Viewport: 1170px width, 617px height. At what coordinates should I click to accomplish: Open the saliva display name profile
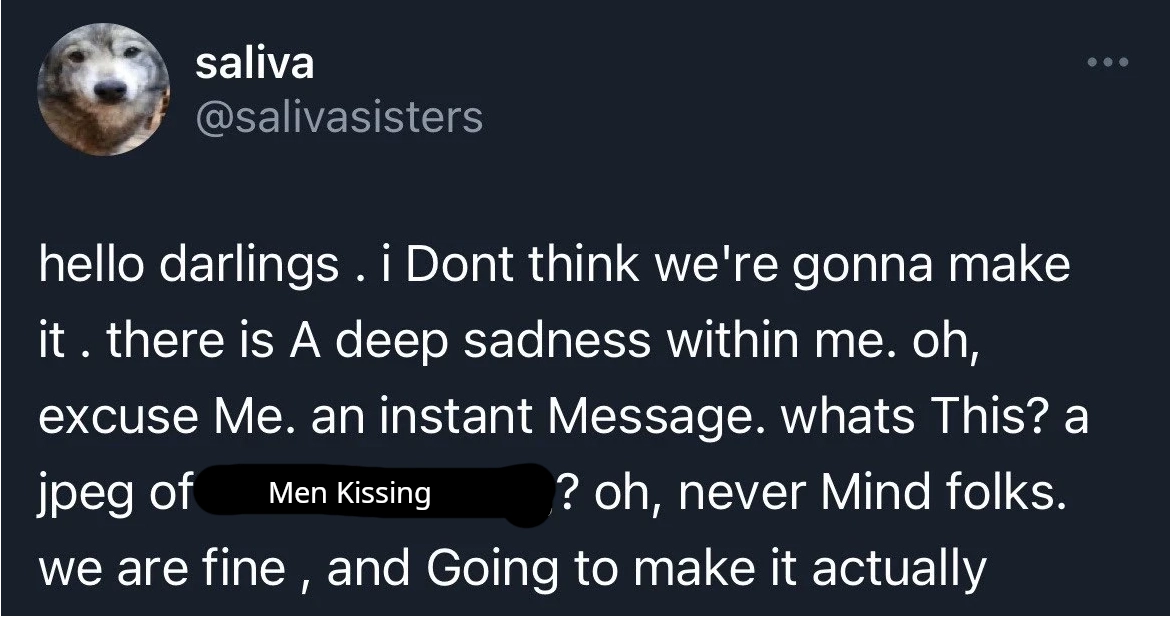(254, 64)
